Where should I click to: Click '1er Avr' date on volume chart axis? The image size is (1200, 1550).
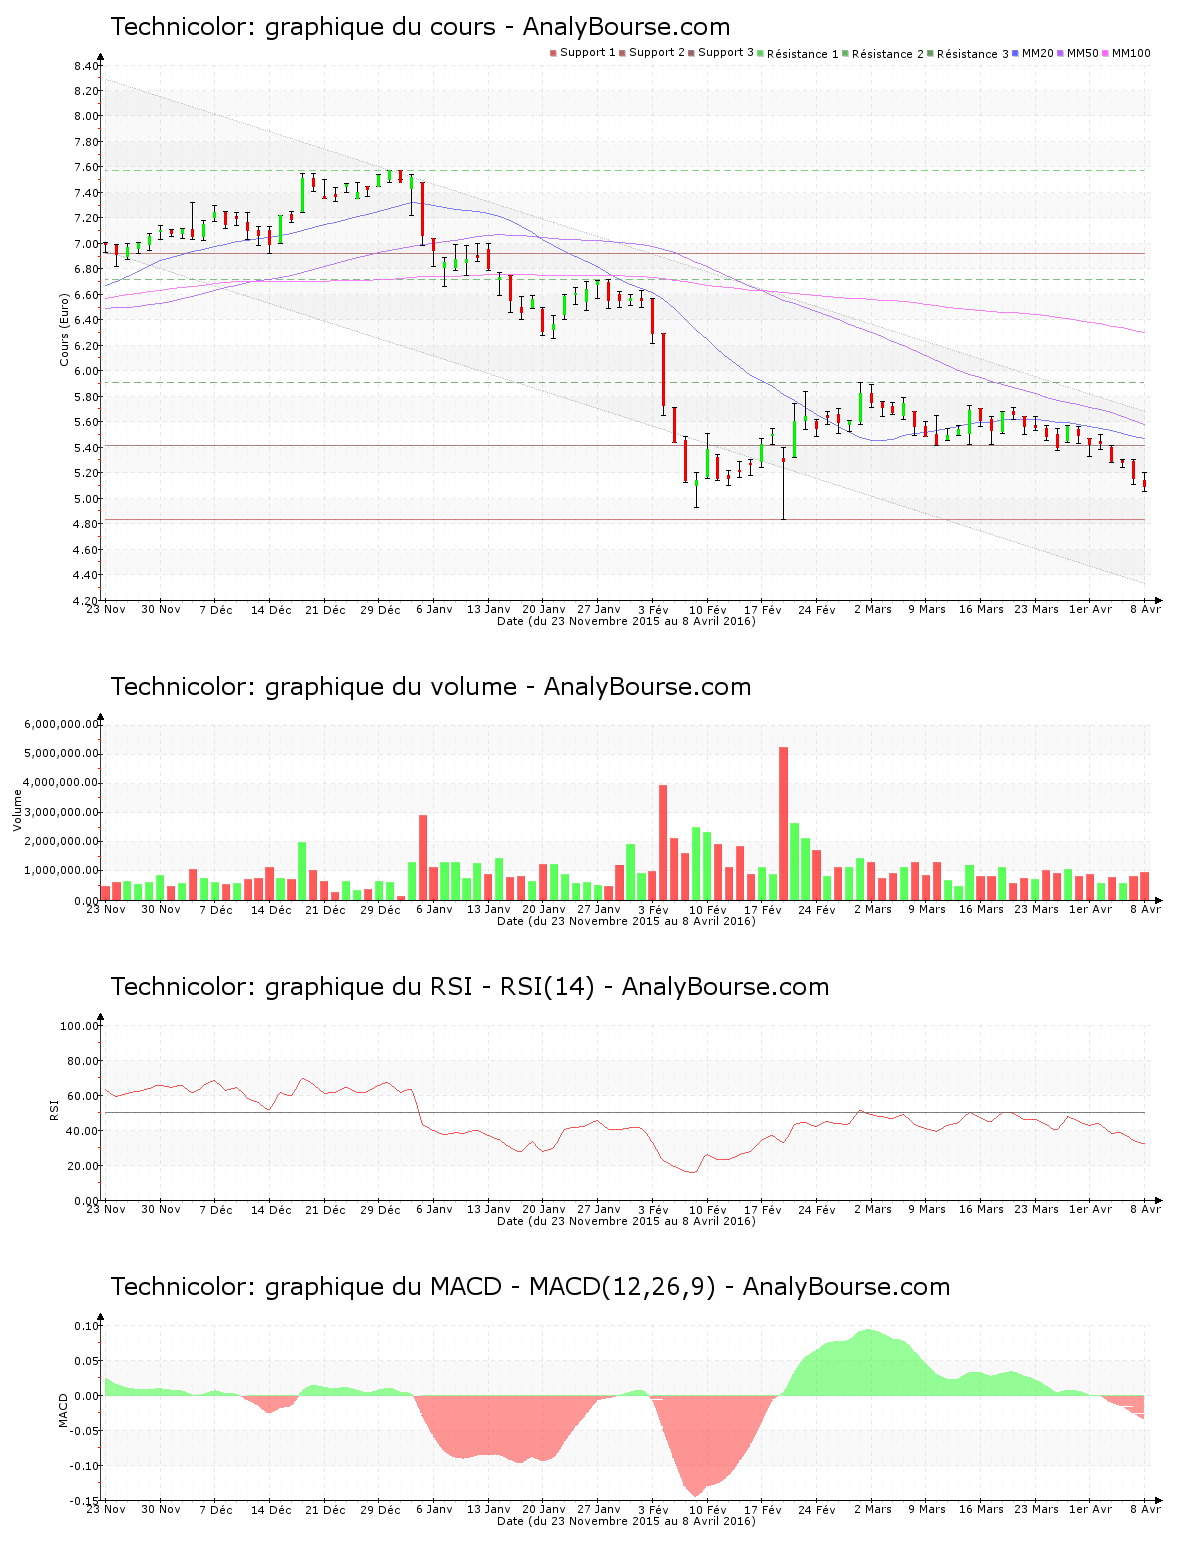[x=1090, y=909]
